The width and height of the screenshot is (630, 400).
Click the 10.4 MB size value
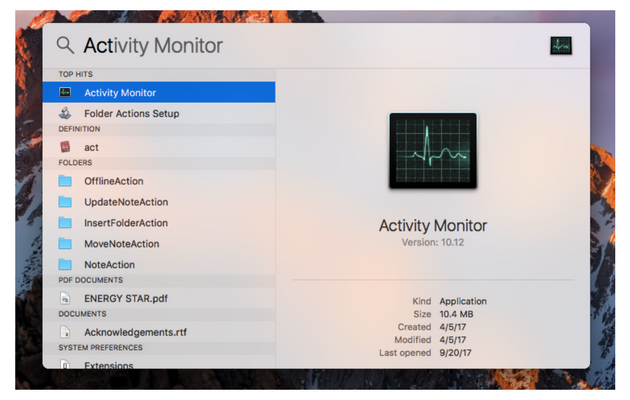[456, 314]
